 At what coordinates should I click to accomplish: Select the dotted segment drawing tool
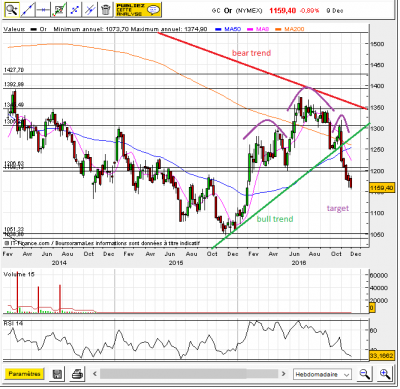[x=74, y=10]
